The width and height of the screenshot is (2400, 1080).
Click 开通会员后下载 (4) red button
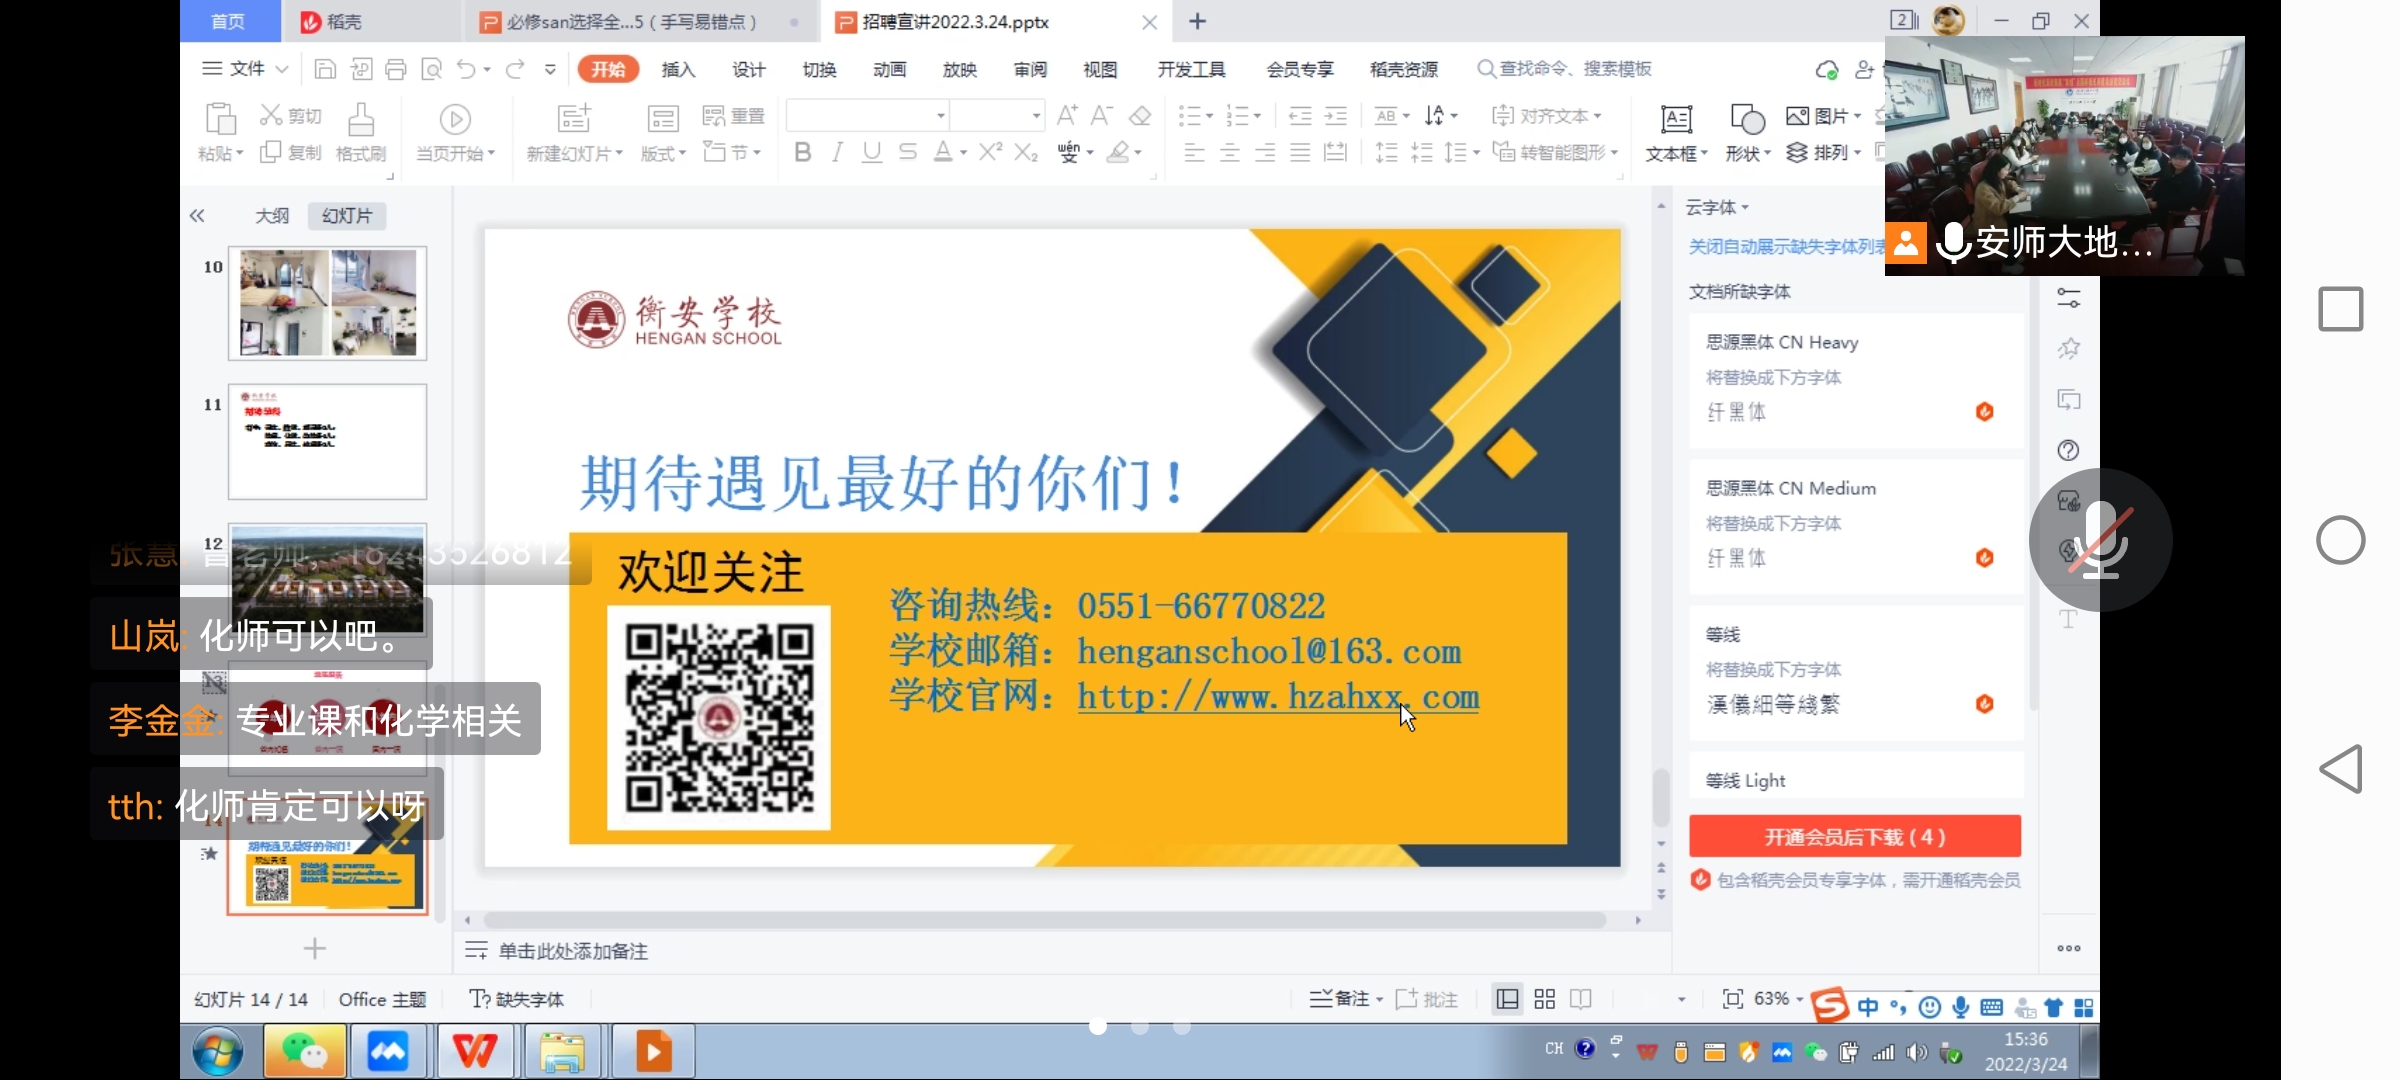tap(1854, 837)
